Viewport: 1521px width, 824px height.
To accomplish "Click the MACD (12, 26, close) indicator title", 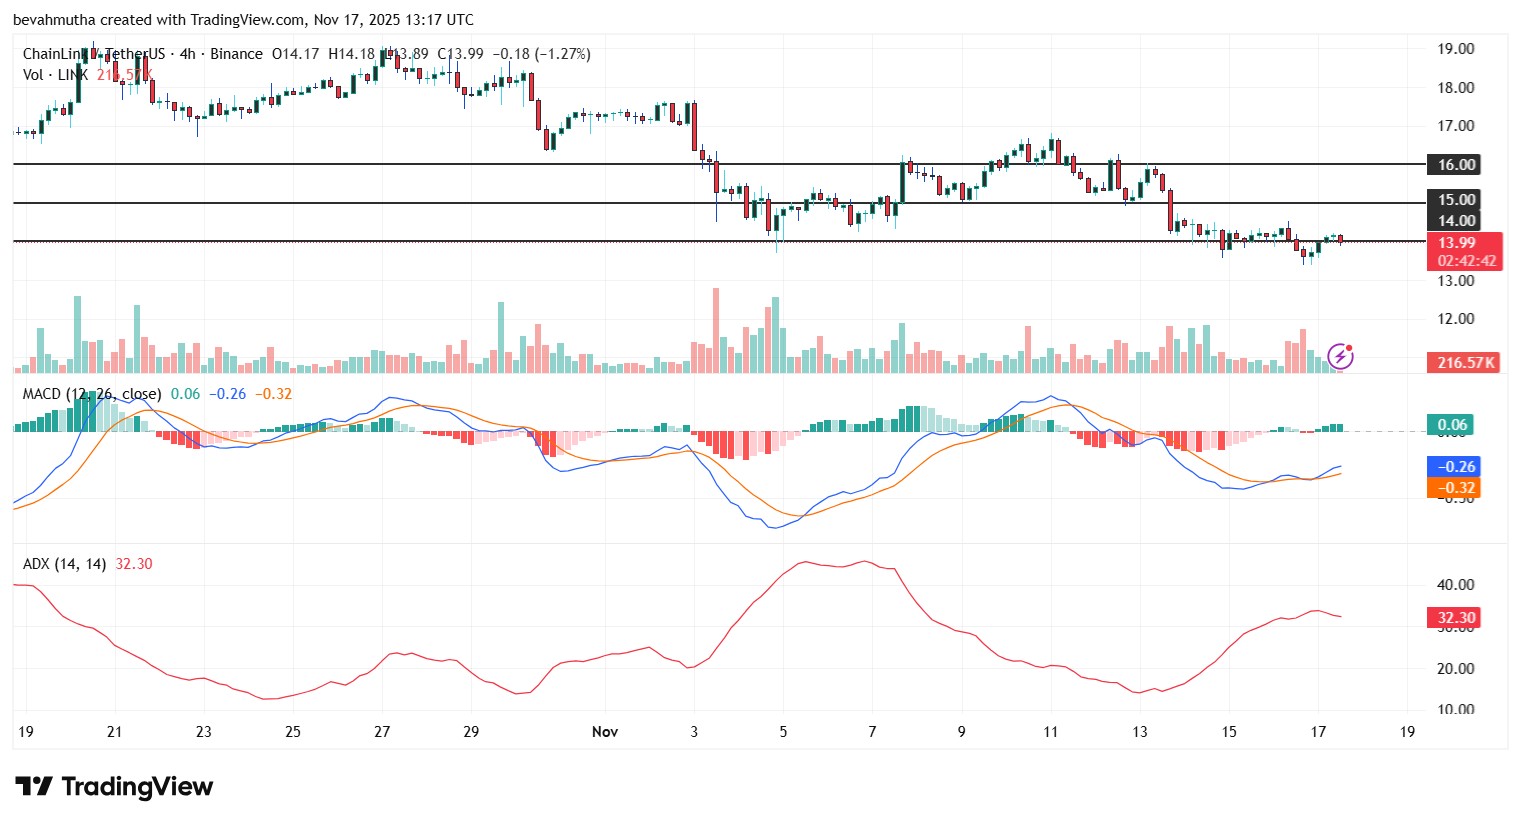I will click(90, 394).
